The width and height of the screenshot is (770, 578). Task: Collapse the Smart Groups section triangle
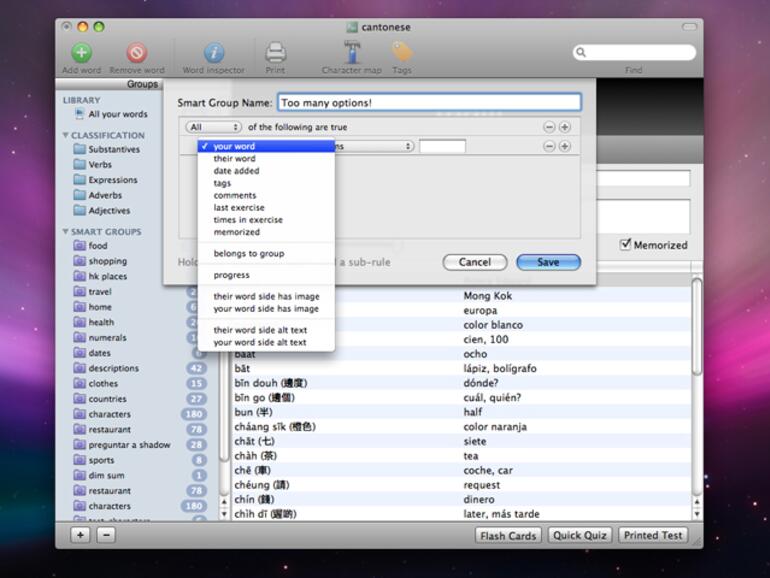point(66,232)
